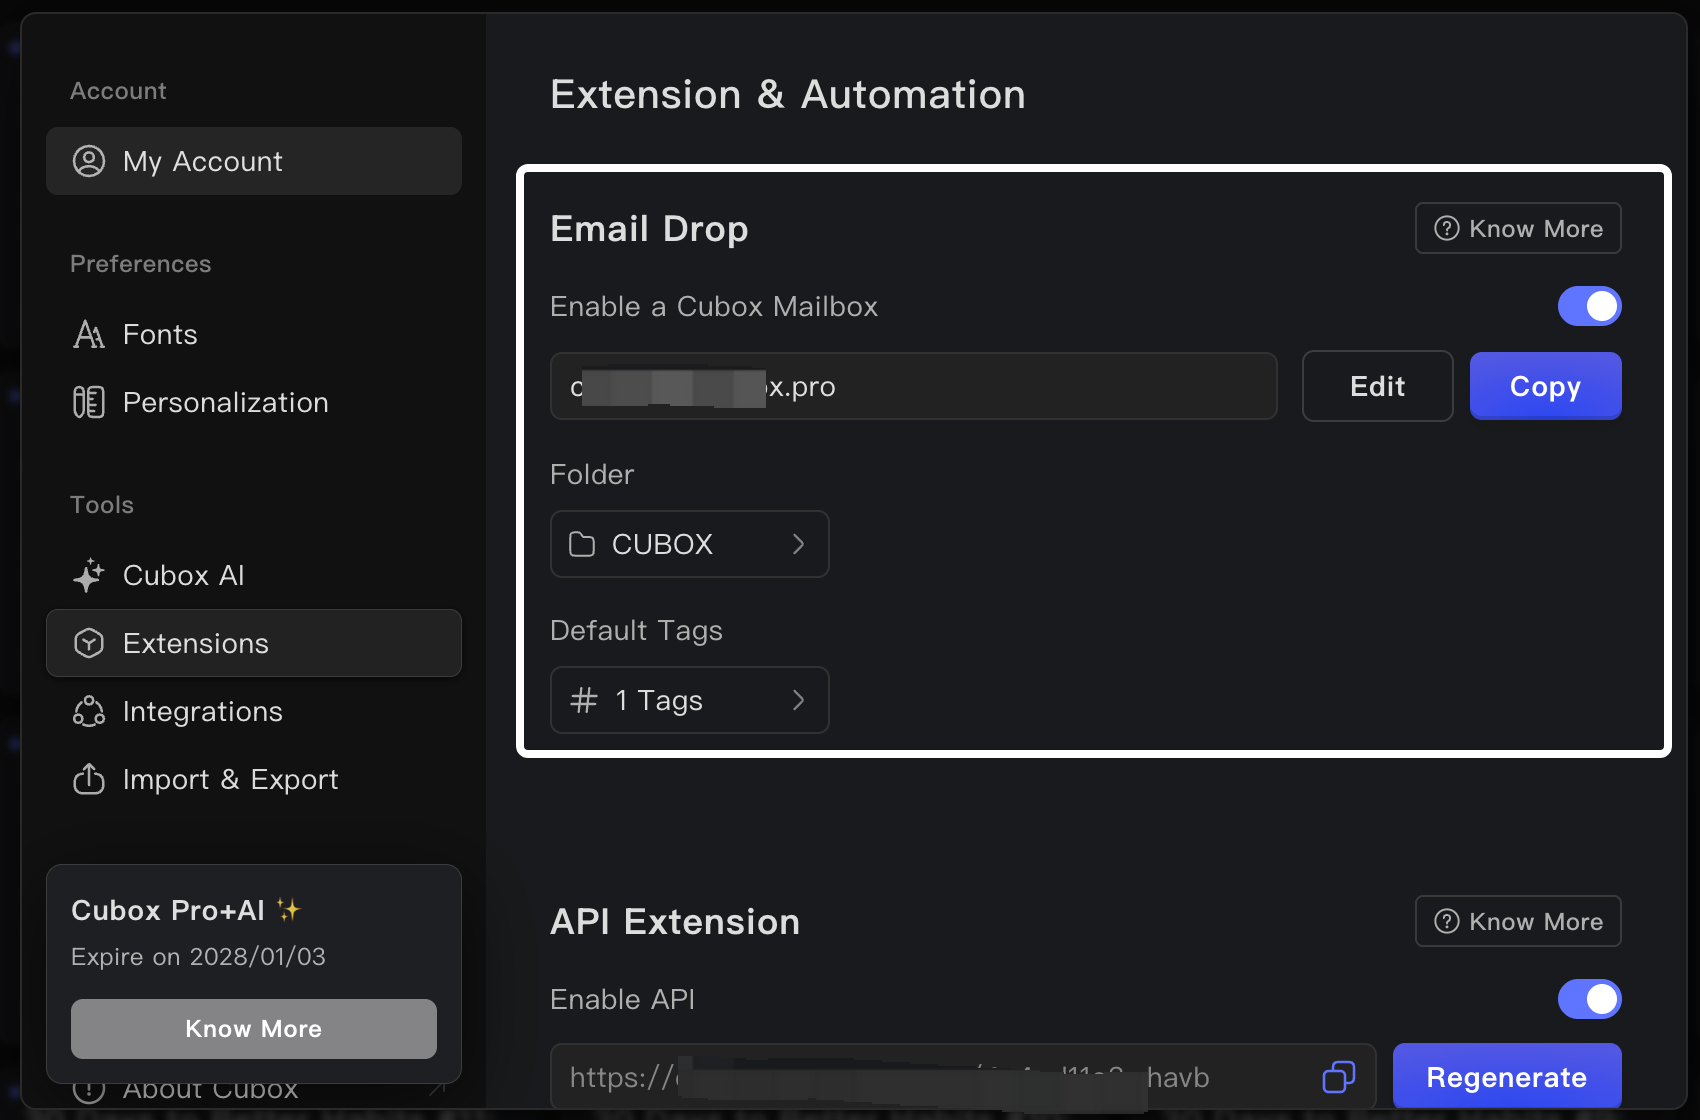
Task: Click Know More under Cubox Pro+AI
Action: click(253, 1029)
